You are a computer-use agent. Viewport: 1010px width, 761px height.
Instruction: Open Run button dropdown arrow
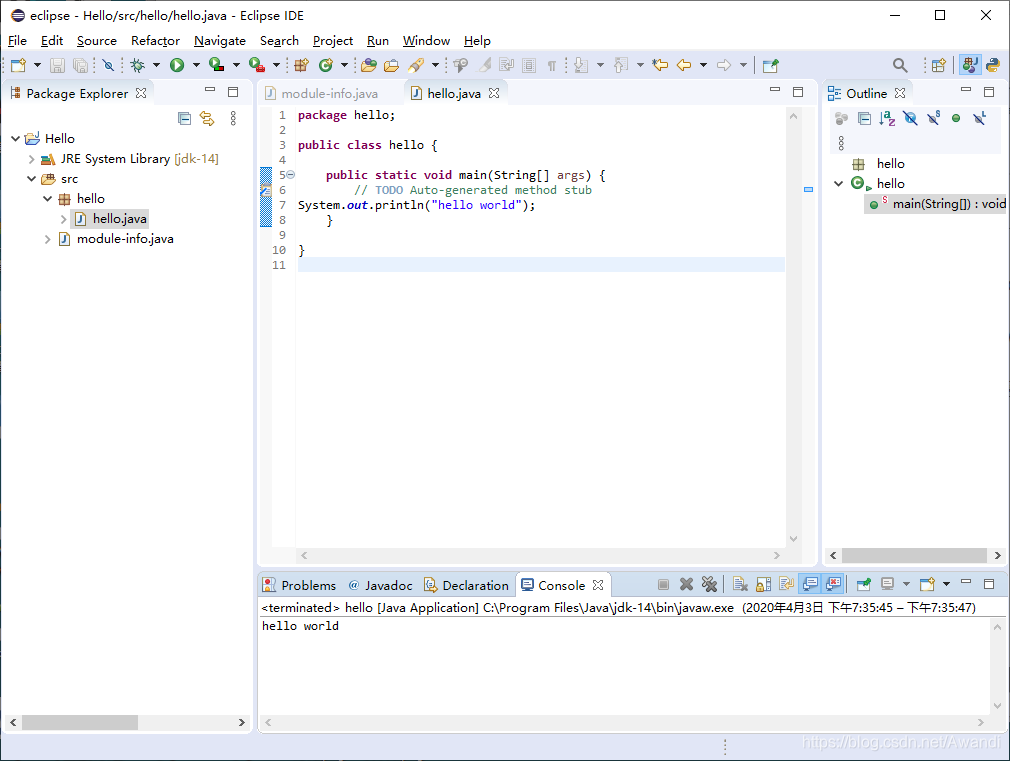point(196,65)
